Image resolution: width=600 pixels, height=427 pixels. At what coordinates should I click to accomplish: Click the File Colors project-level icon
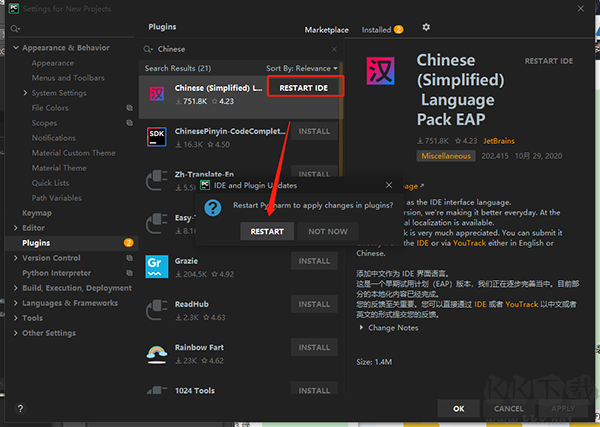click(130, 108)
